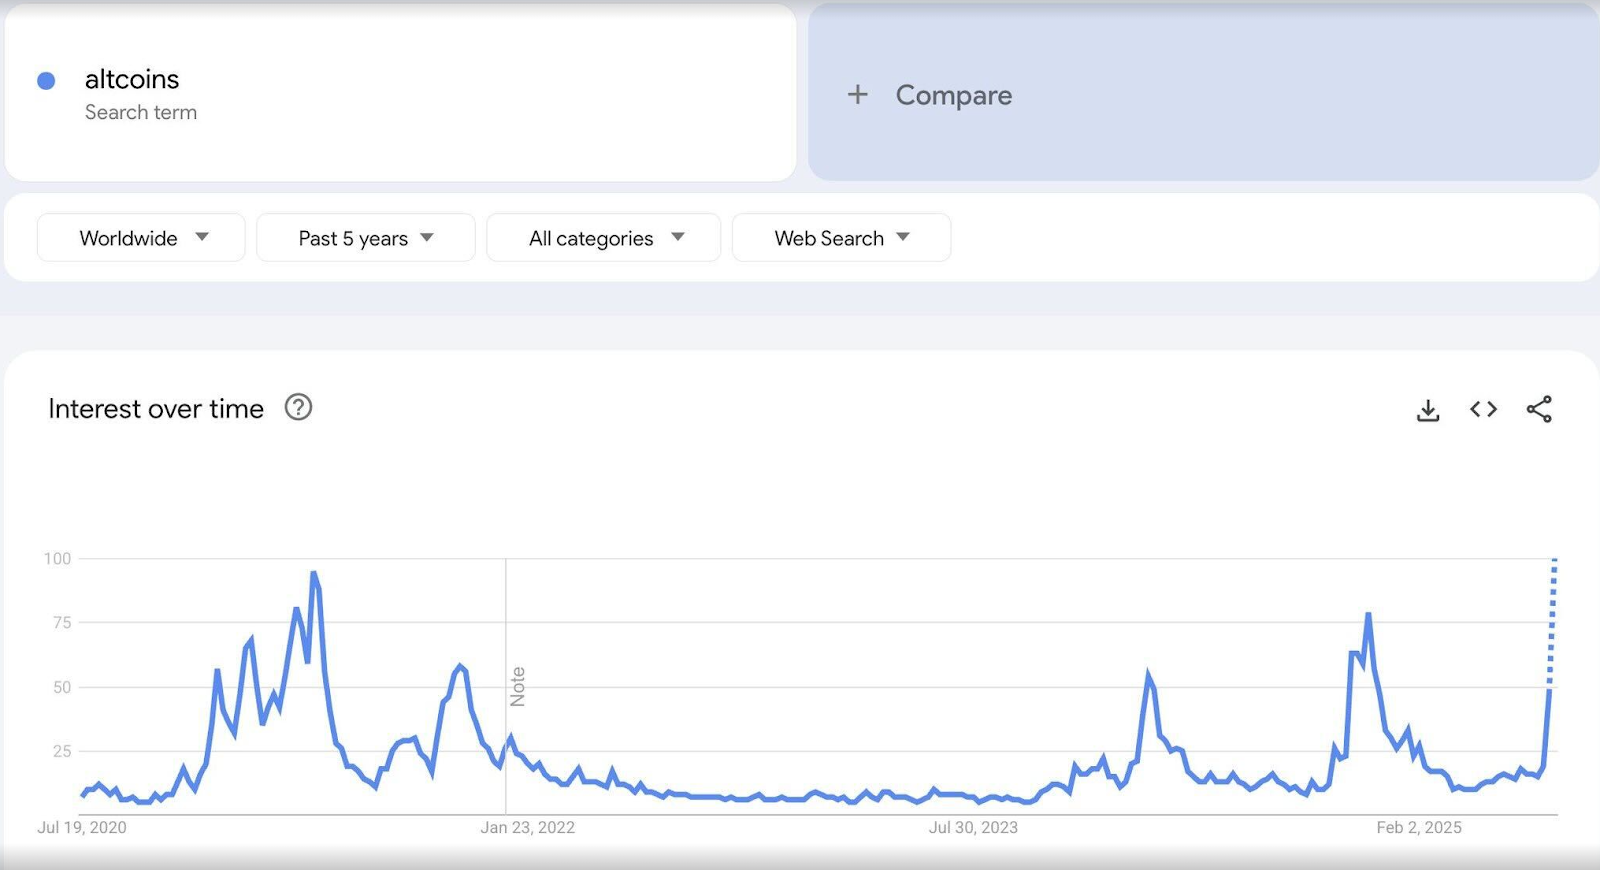Expand the All categories dropdown
This screenshot has height=870, width=1600.
coord(604,238)
